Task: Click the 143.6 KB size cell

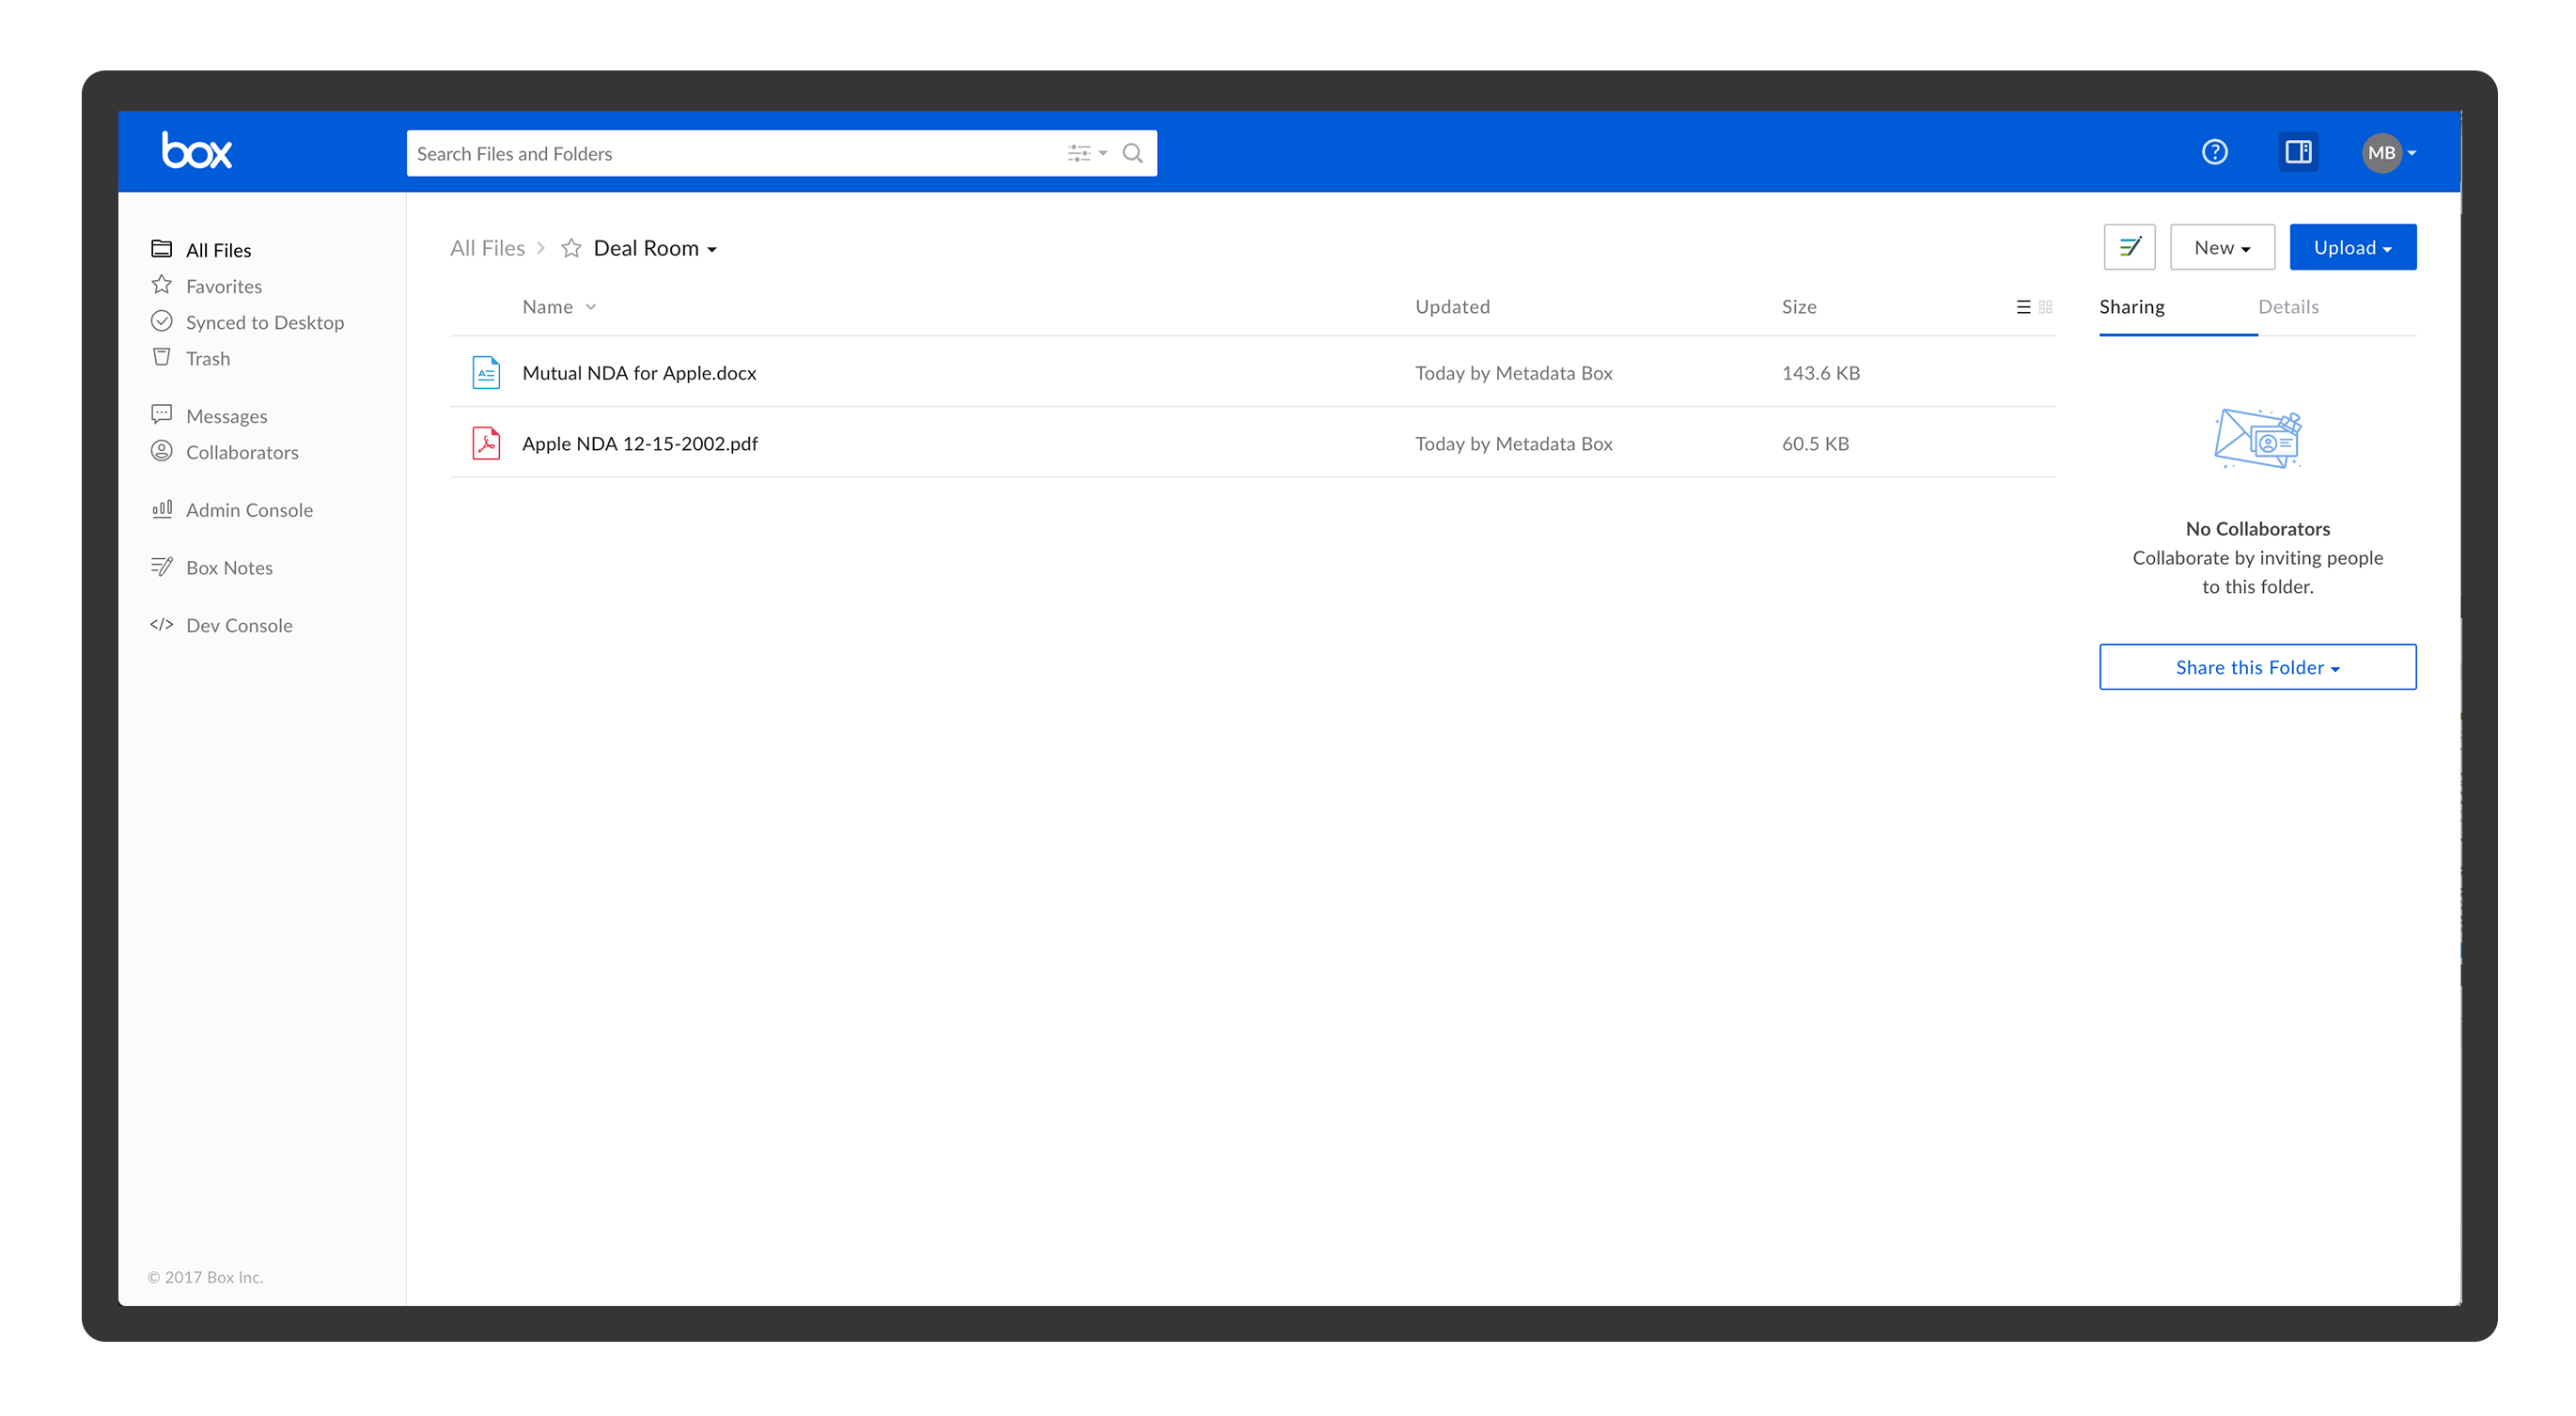Action: [1820, 373]
